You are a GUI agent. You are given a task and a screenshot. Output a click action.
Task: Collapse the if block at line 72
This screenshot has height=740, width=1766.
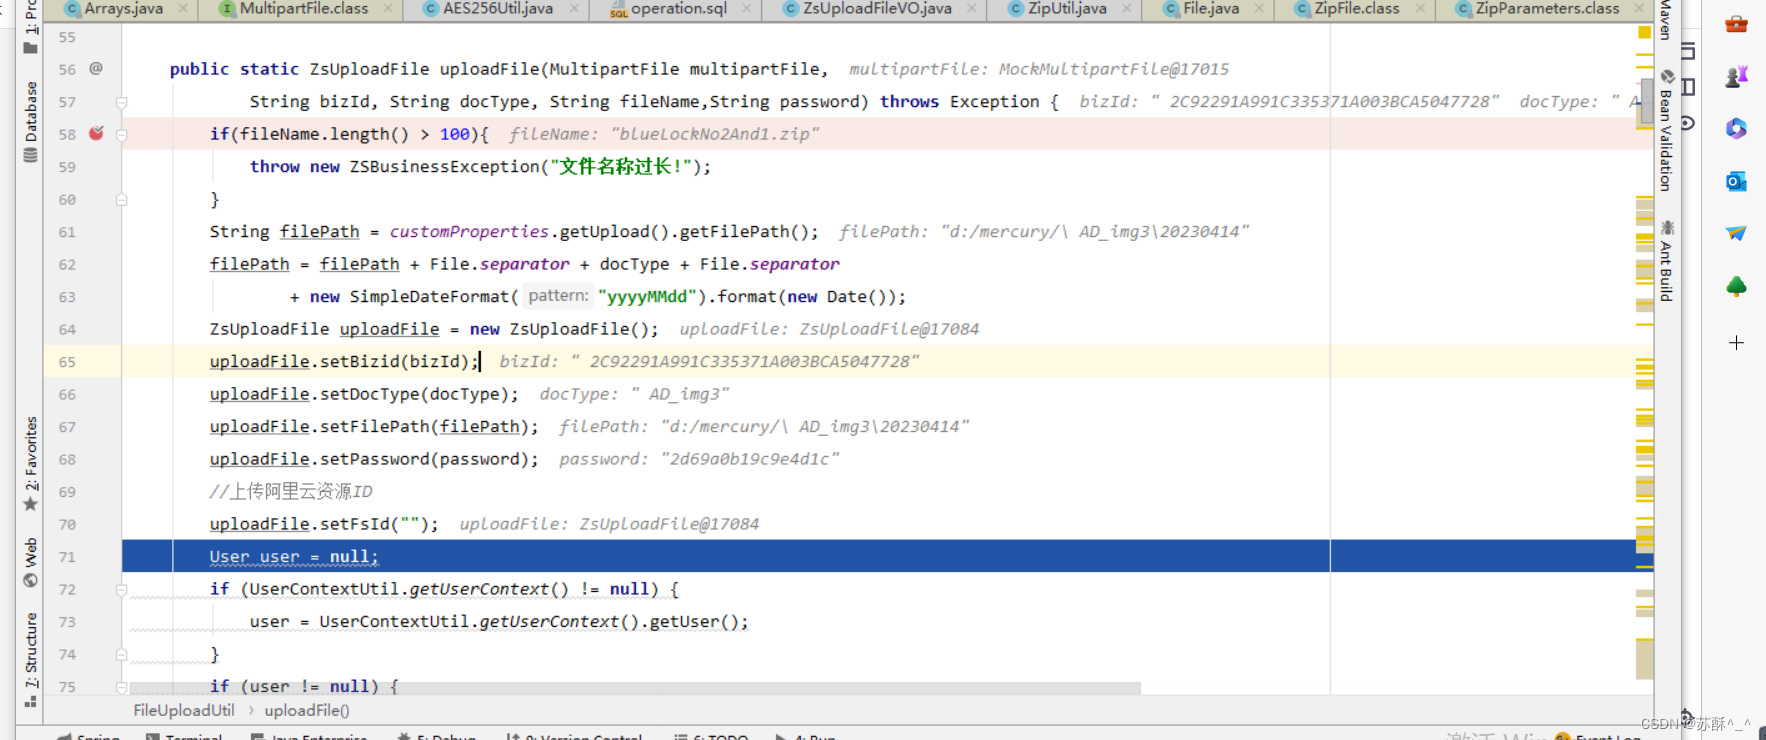(x=121, y=590)
